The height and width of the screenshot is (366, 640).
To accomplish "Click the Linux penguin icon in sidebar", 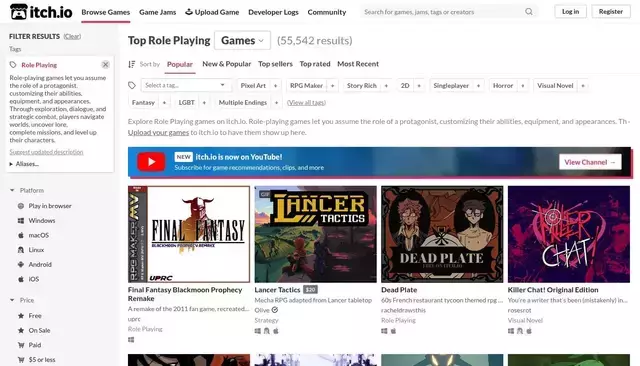I will coord(21,250).
